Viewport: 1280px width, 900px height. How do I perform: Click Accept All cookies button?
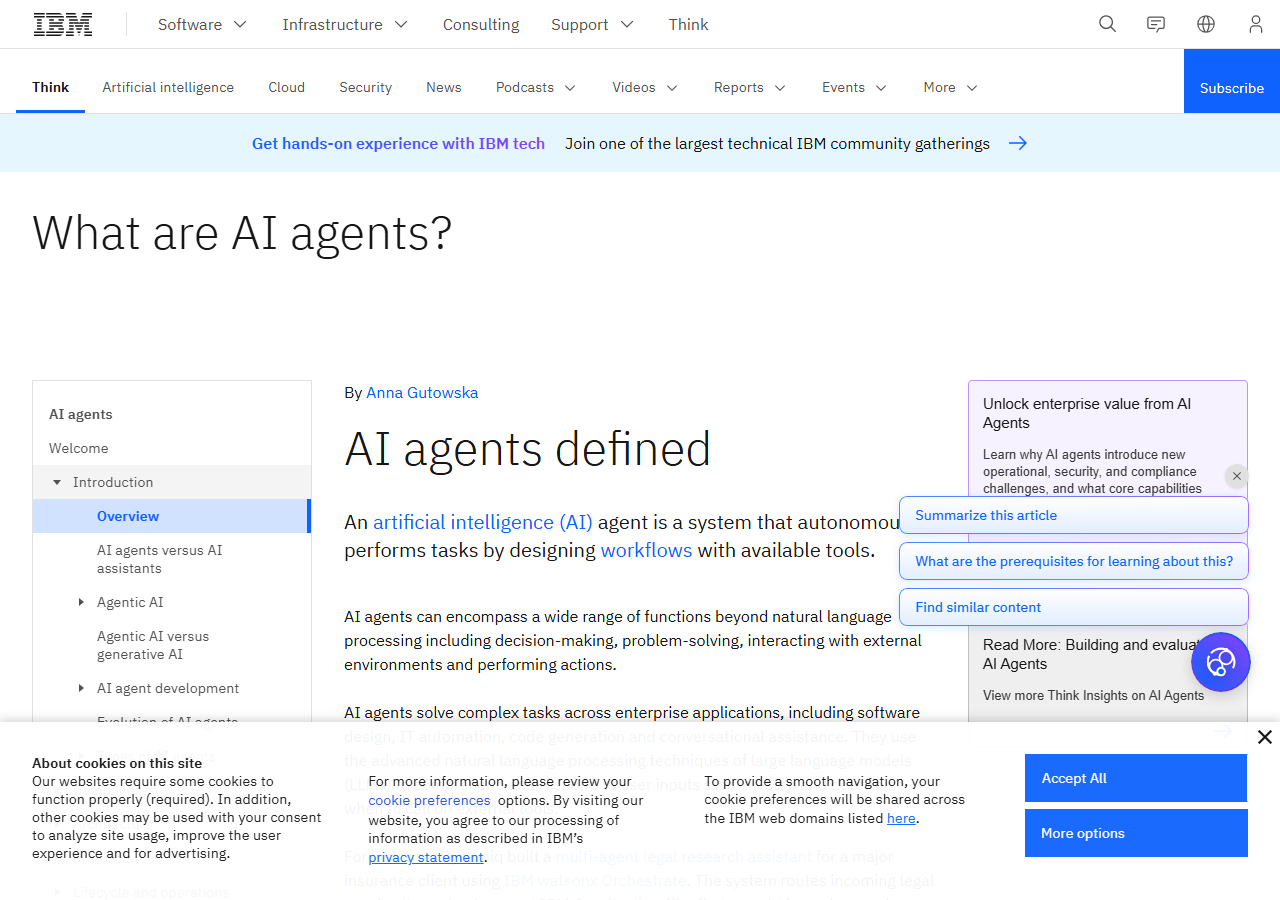point(1136,778)
